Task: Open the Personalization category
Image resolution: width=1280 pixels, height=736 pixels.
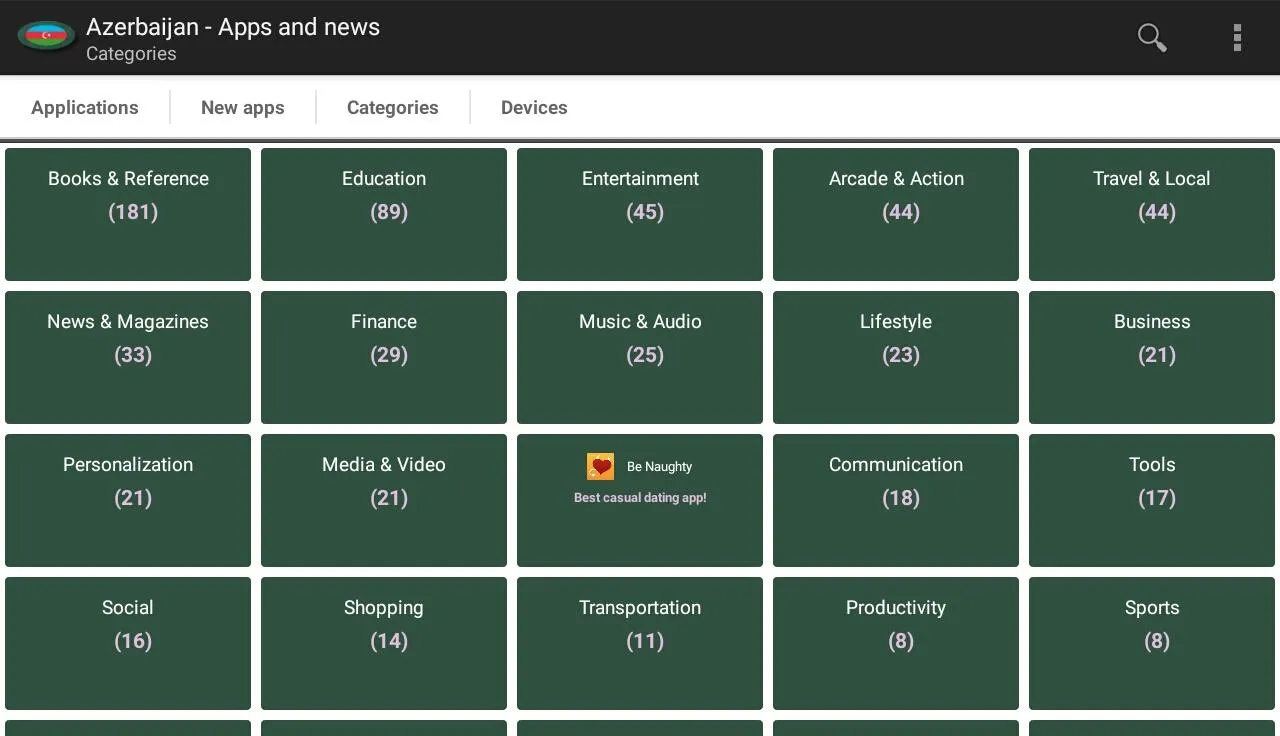Action: tap(128, 500)
